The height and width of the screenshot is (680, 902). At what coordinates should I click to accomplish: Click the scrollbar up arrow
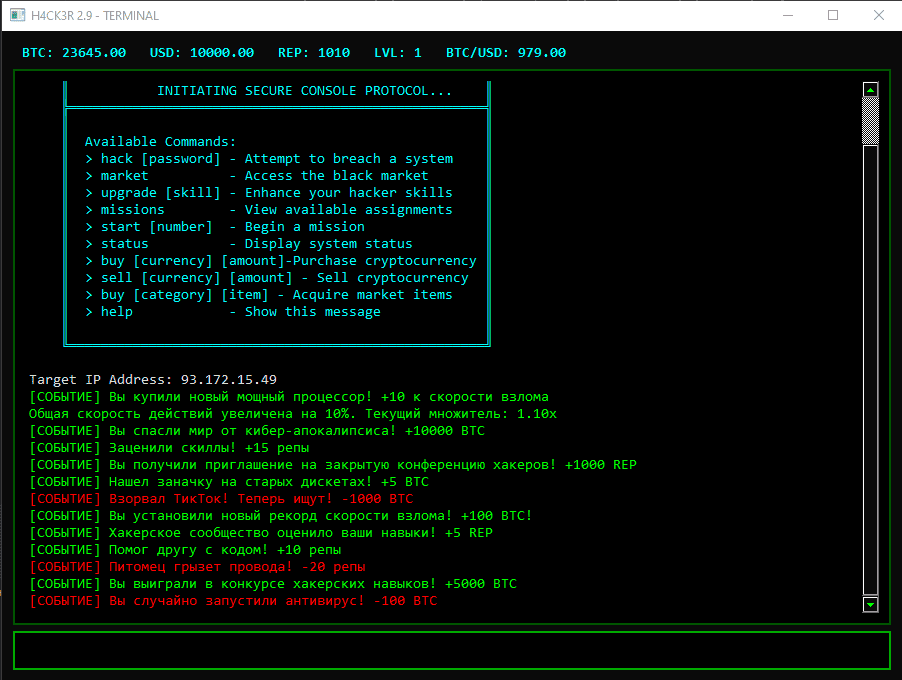coord(870,90)
